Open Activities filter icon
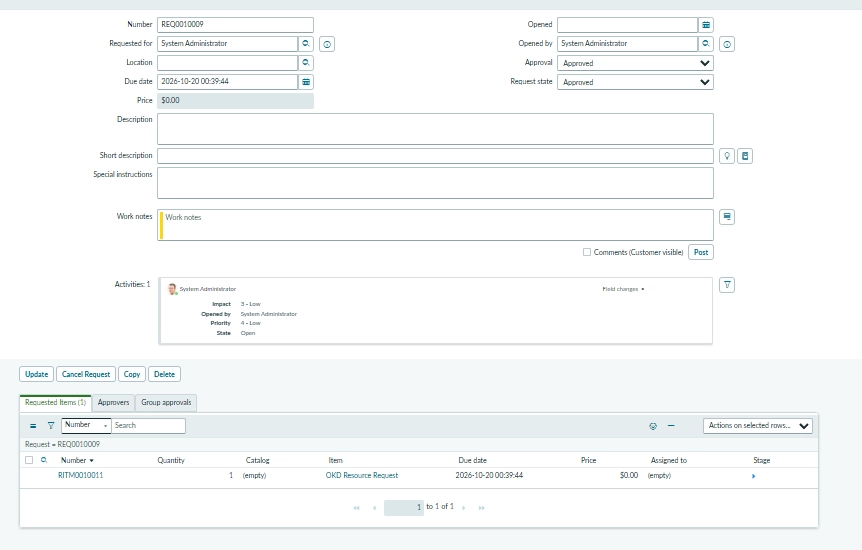Screen dimensions: 862x550 click(x=727, y=285)
